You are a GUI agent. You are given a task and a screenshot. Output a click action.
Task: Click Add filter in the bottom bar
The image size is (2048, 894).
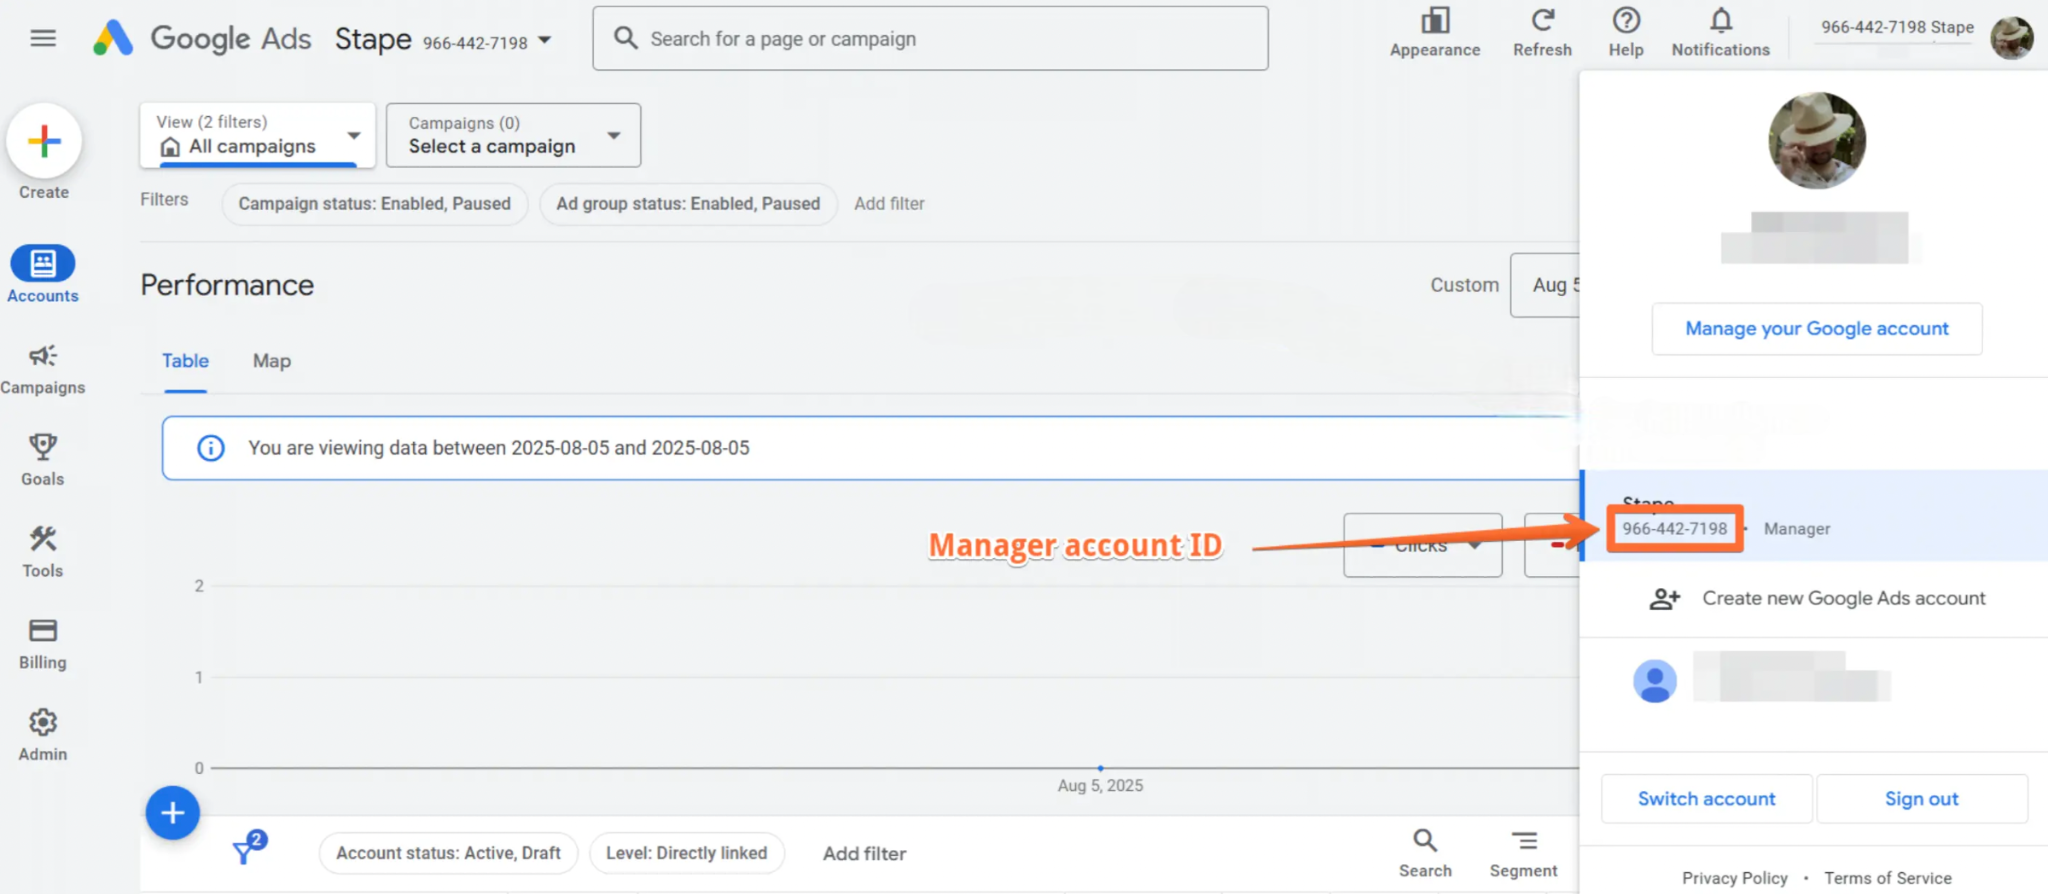click(x=864, y=853)
